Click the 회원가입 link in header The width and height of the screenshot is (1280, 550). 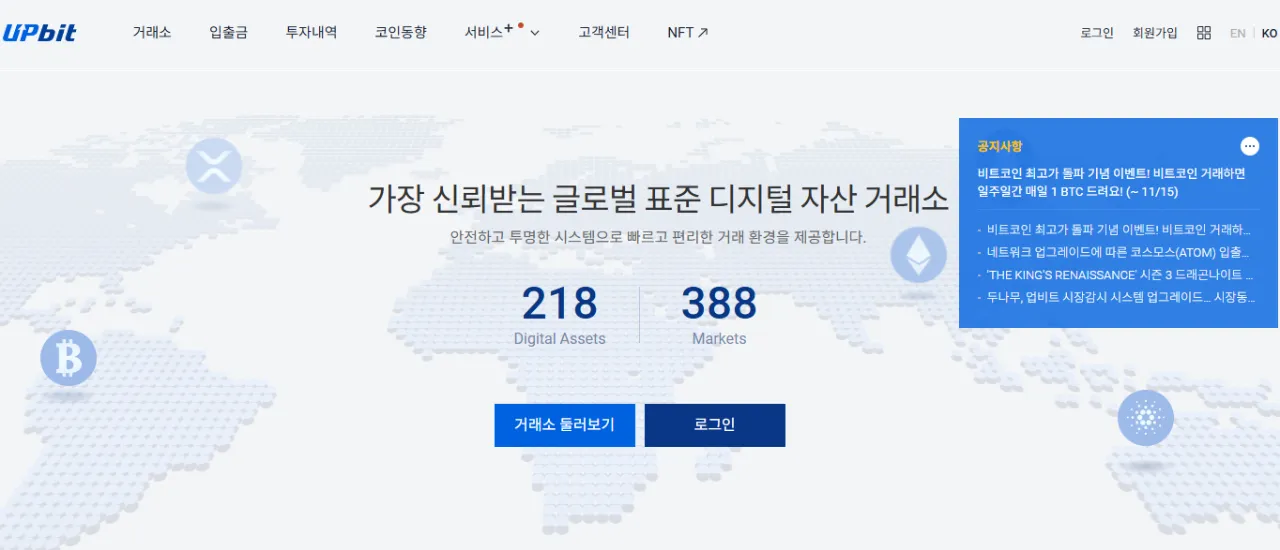(x=1155, y=33)
